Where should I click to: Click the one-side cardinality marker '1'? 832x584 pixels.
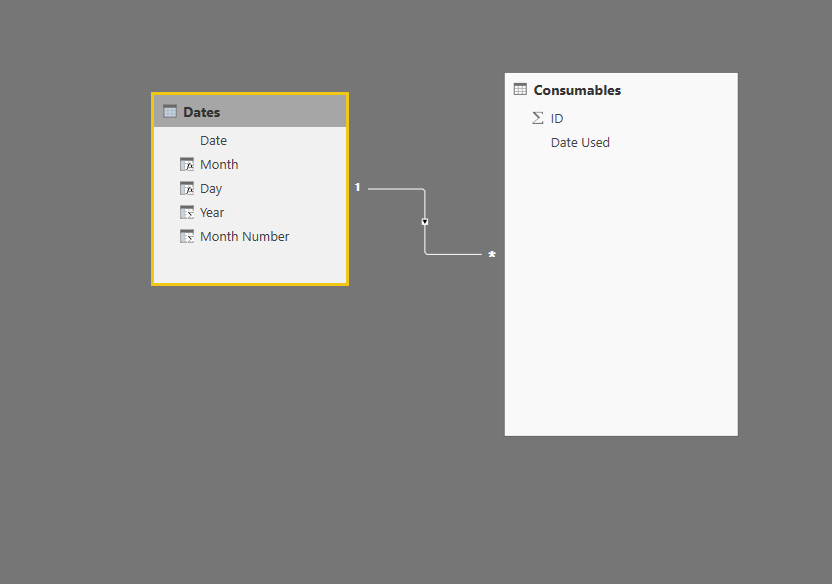pos(358,187)
